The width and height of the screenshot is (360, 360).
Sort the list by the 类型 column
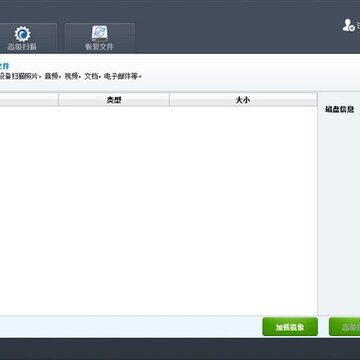point(114,100)
